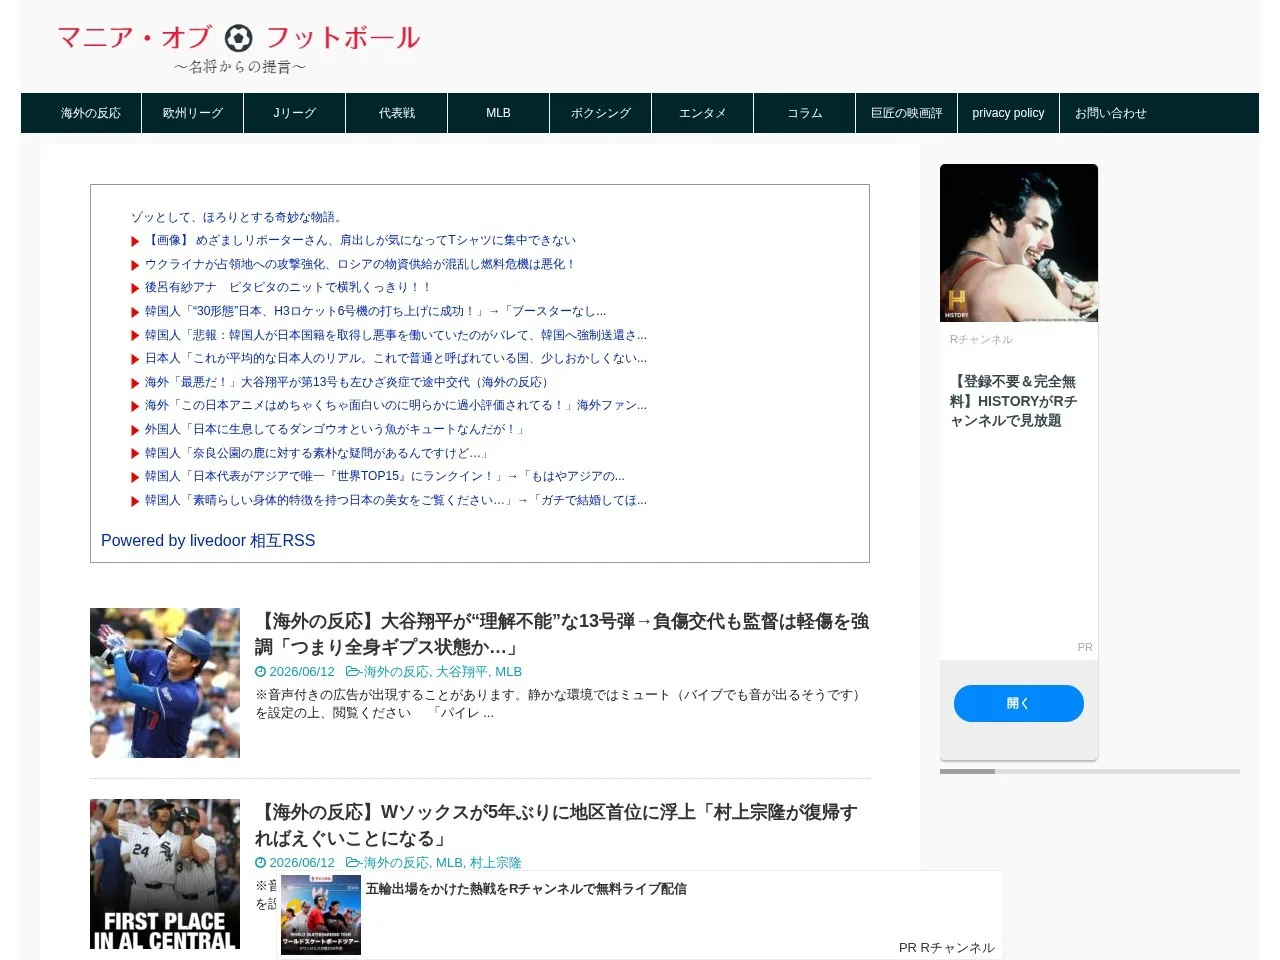Open これが平均的な日本人のリアル headline

[x=396, y=358]
